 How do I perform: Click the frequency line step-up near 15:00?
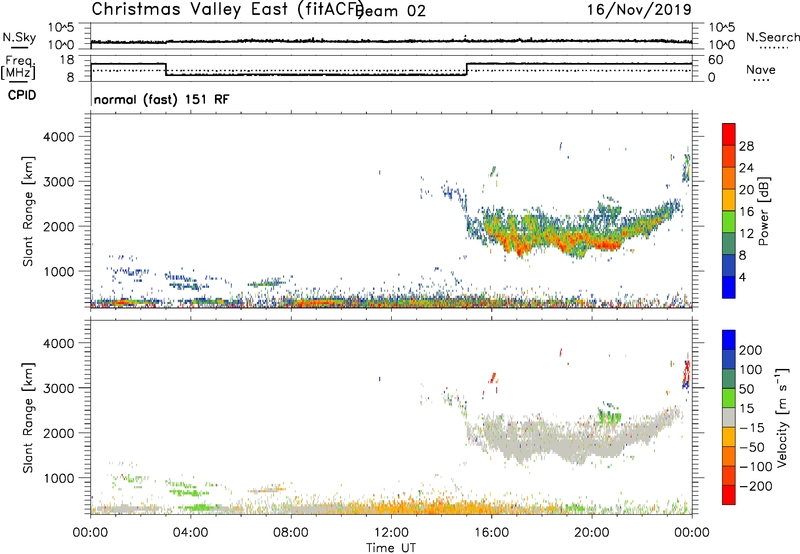coord(466,69)
